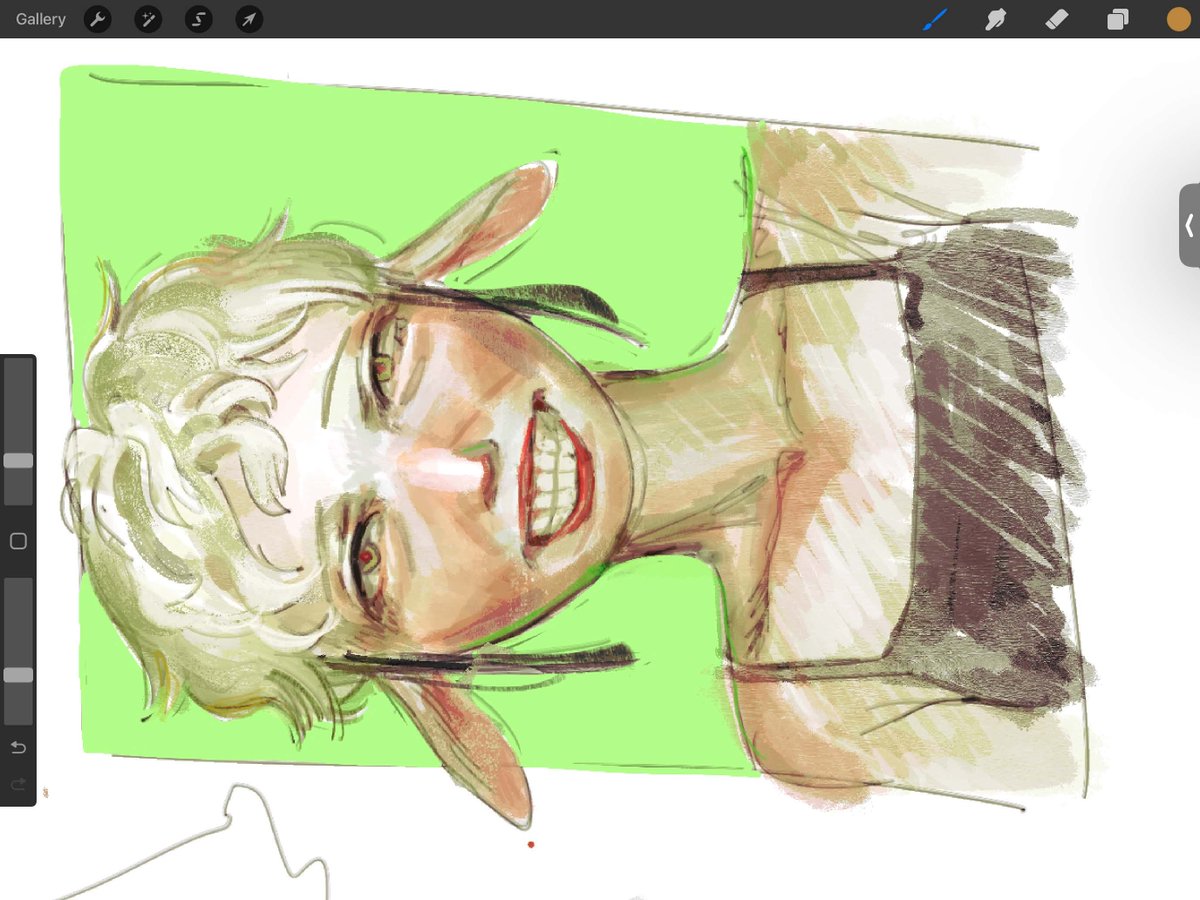The image size is (1200, 900).
Task: Activate the Selection tool
Action: 199,19
